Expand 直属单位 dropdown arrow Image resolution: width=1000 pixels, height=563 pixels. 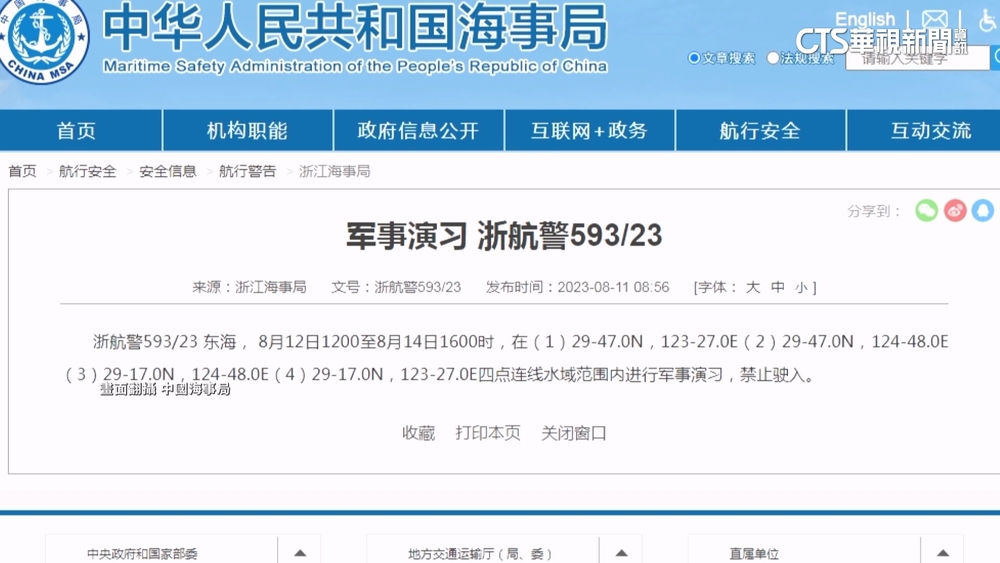943,553
